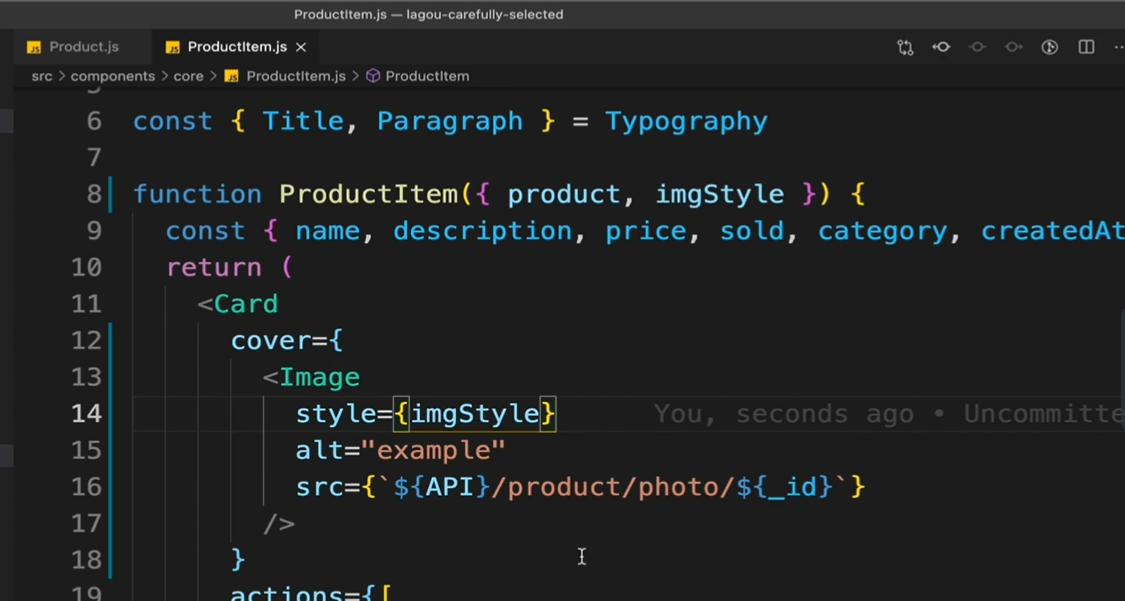Click the word Title on line 6
1125x601 pixels.
303,121
